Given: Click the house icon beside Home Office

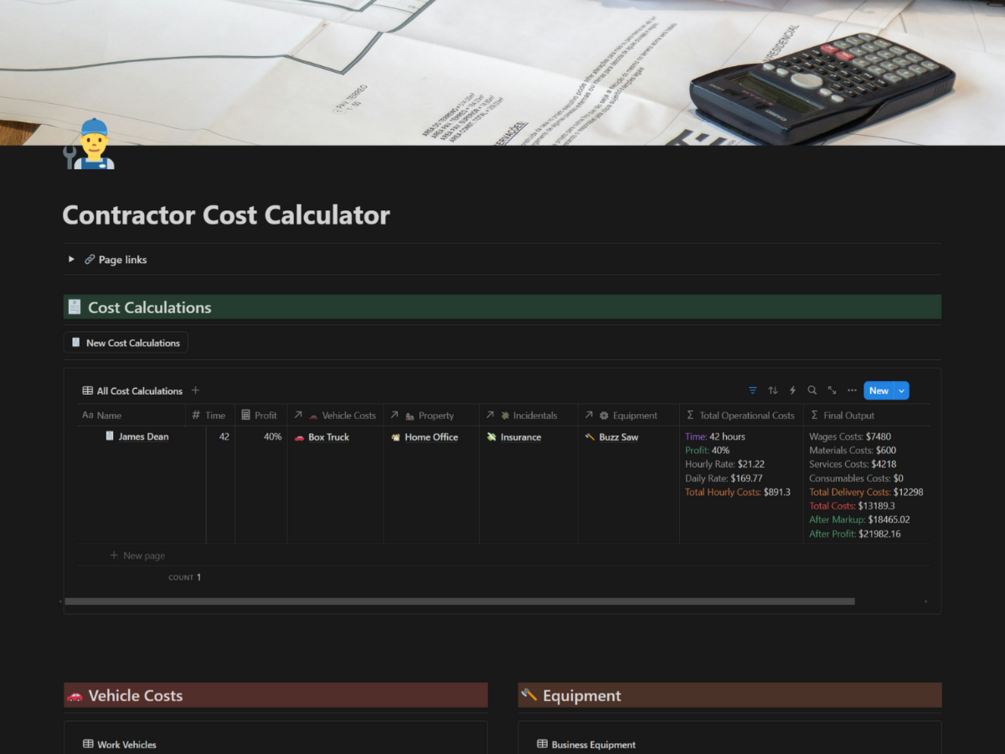Looking at the screenshot, I should tap(395, 437).
